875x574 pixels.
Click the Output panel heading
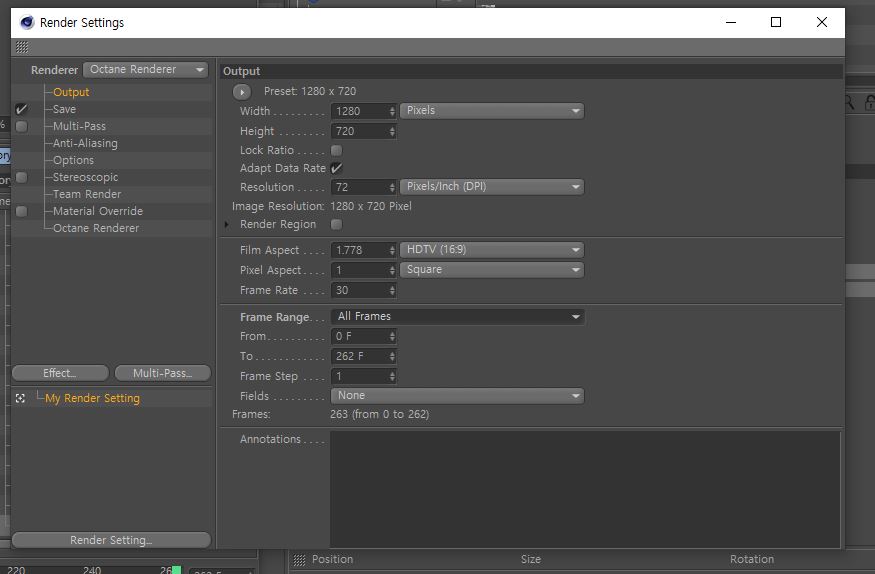tap(242, 71)
